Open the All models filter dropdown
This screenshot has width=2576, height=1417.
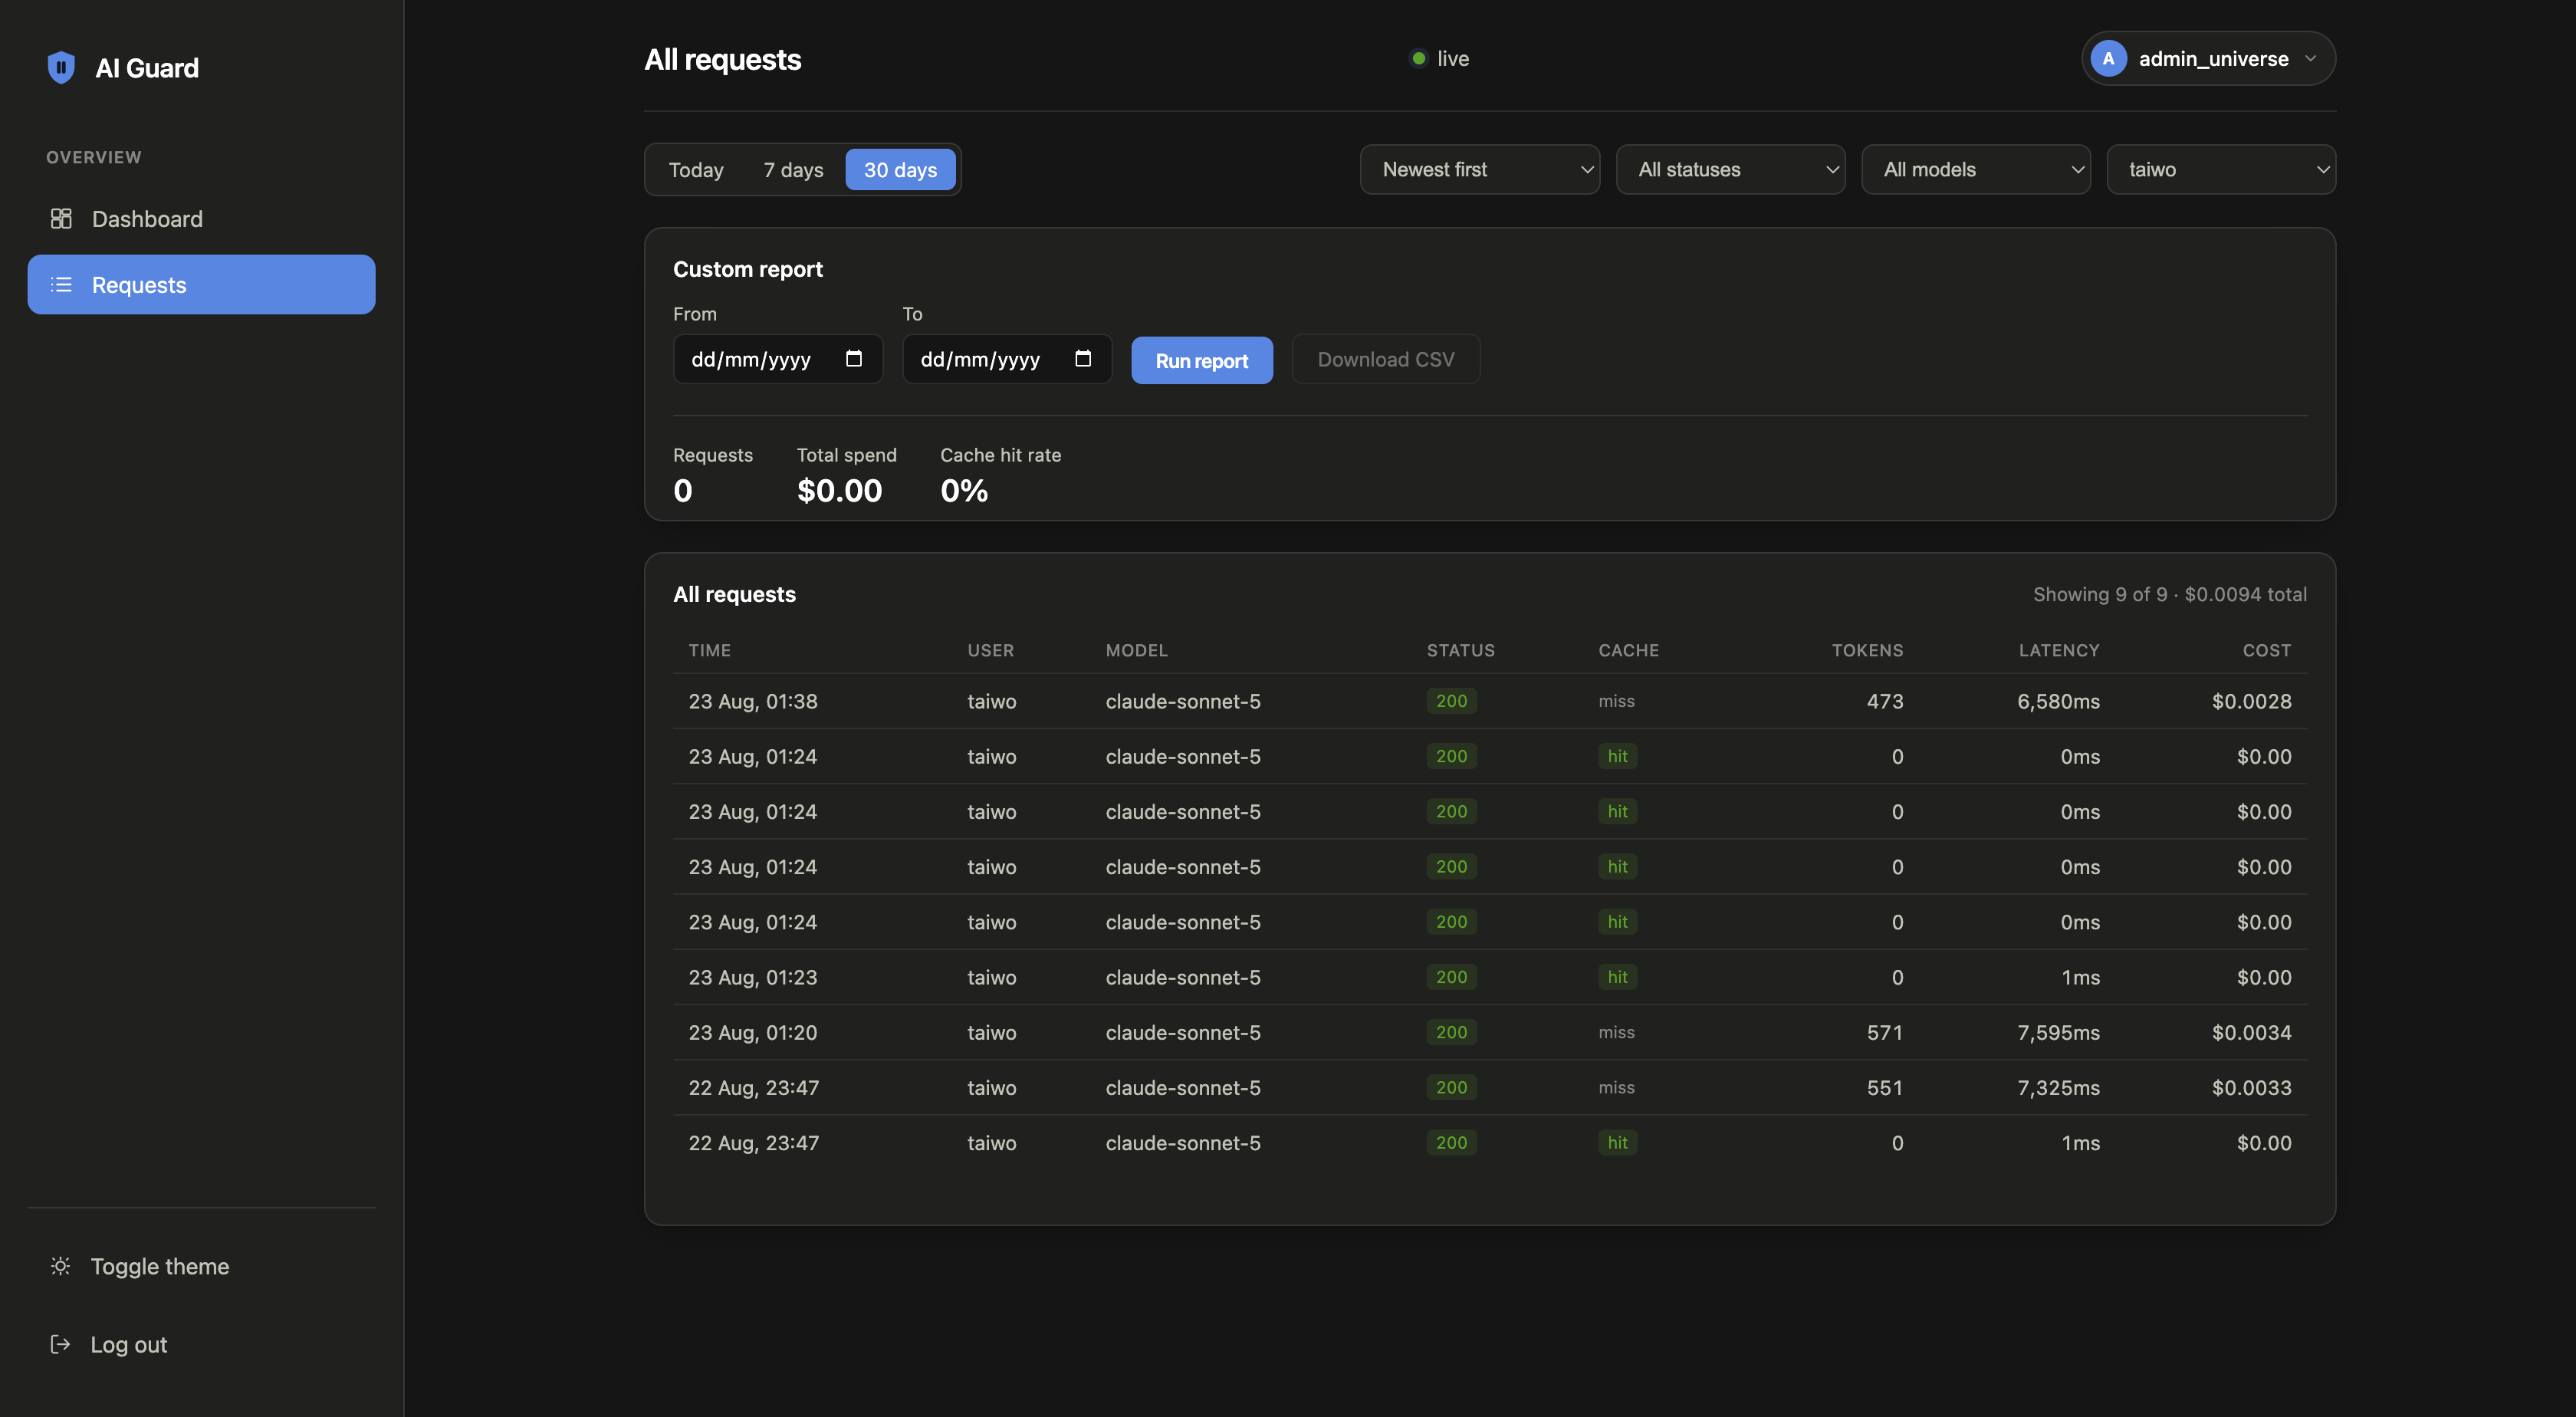point(1976,170)
